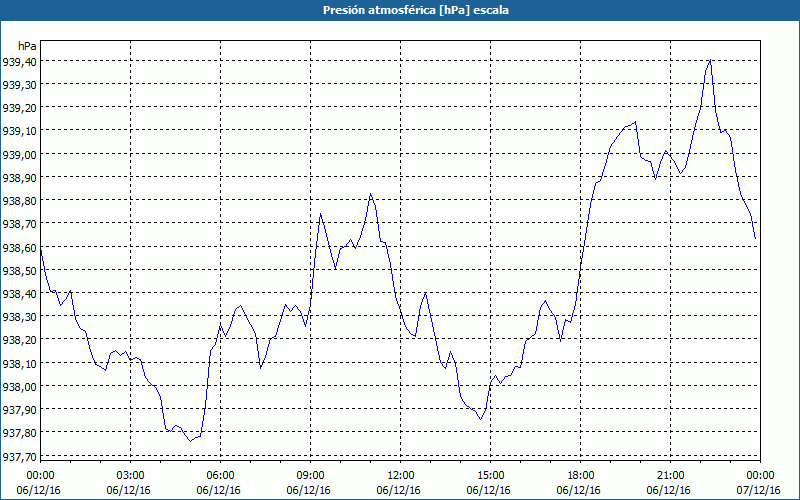
Task: Click the 938,80 y-axis value
Action: pyautogui.click(x=19, y=201)
